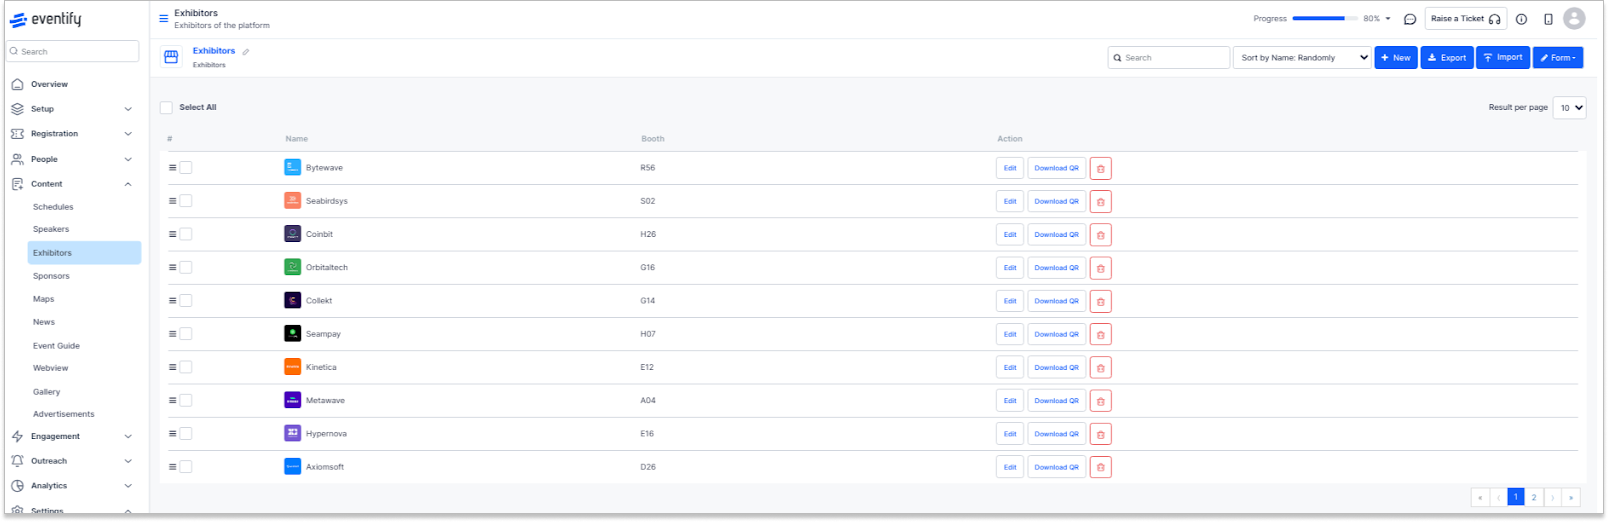Toggle the hamburger menu beside the Exhibitors title
Screen dimensions: 1608x522
click(x=164, y=18)
